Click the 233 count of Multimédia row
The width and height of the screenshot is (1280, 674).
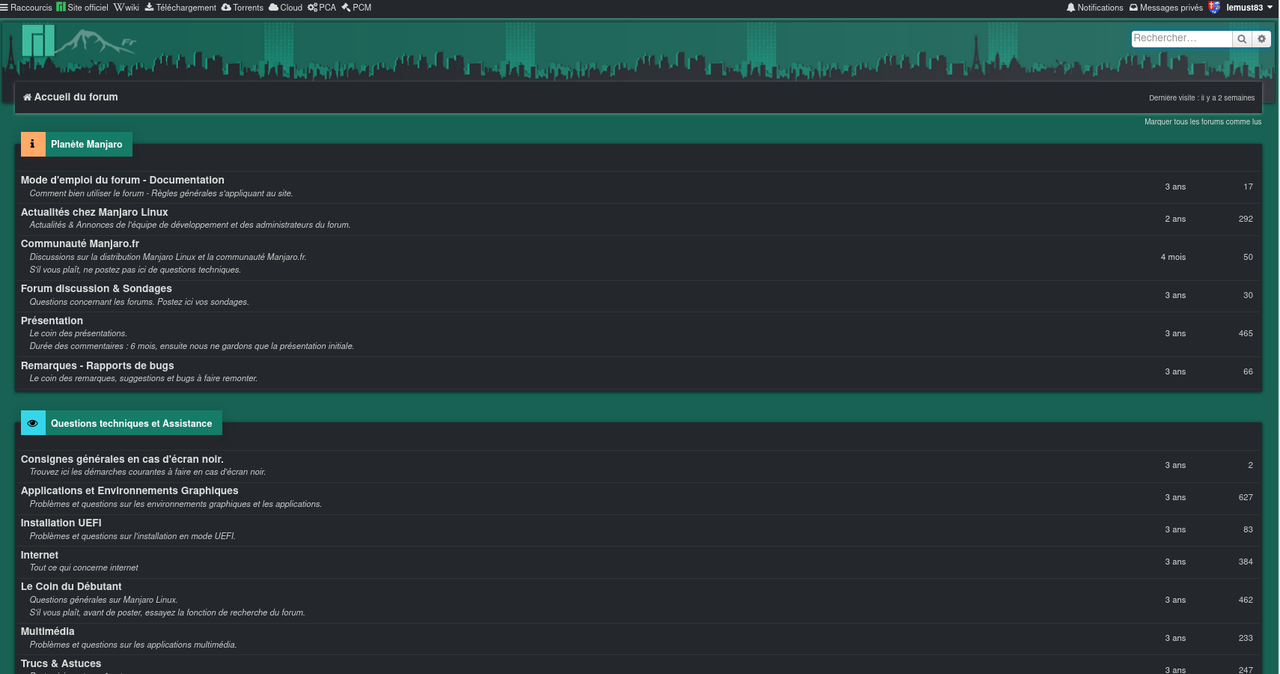[x=1245, y=638]
